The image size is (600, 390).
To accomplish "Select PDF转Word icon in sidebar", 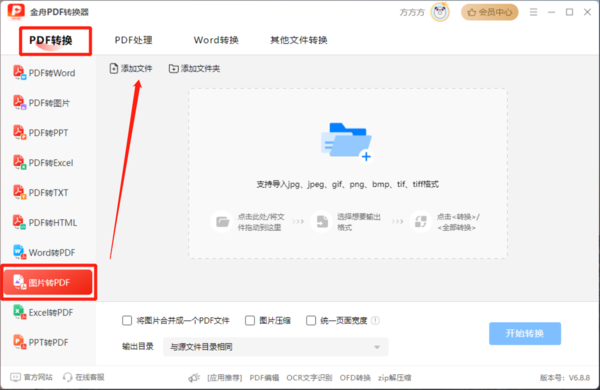I will coord(19,73).
